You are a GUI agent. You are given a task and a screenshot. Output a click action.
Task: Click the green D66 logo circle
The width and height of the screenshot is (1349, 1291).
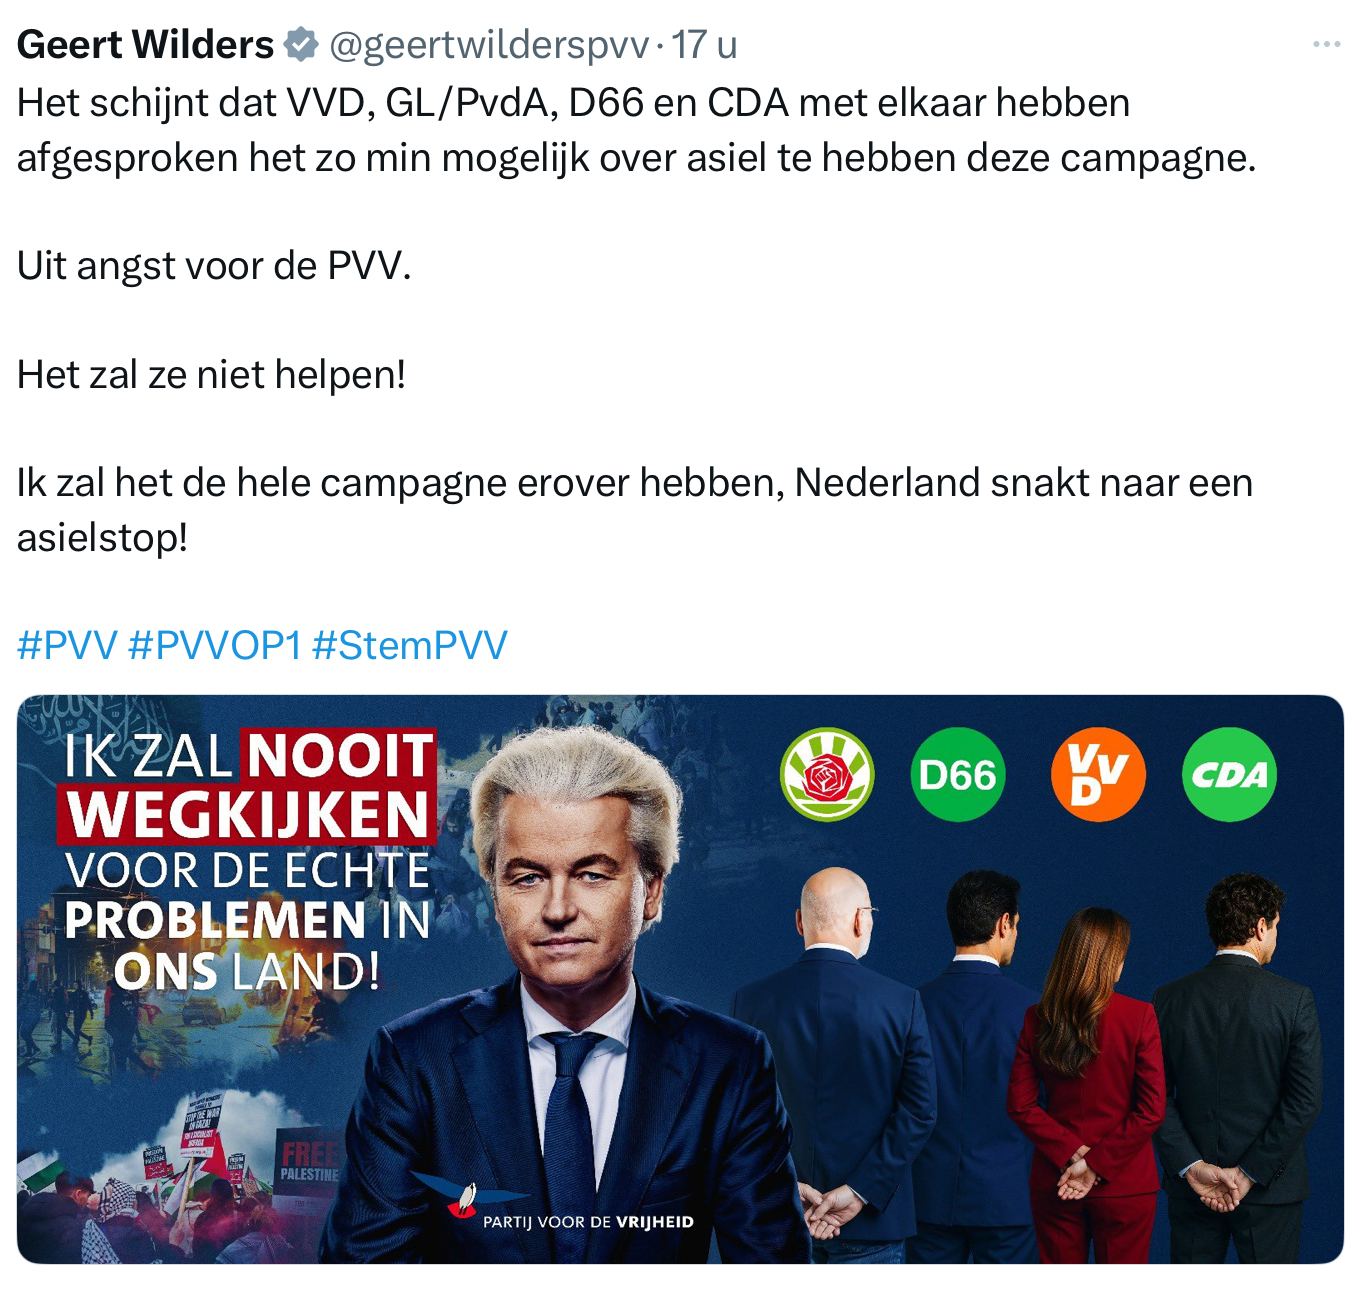click(x=957, y=774)
